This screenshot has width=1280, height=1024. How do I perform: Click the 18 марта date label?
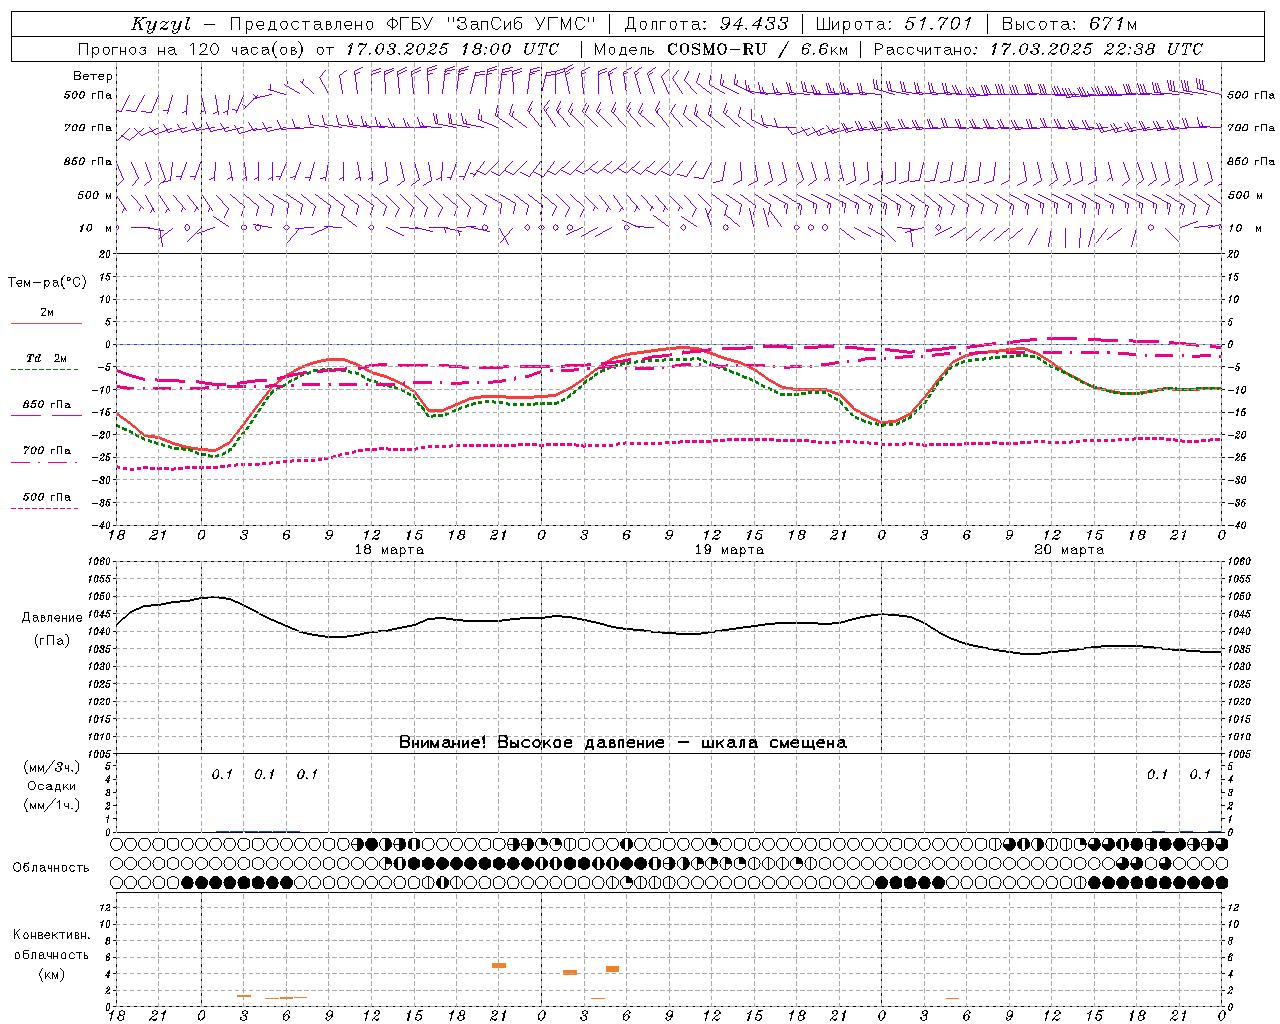coord(389,550)
